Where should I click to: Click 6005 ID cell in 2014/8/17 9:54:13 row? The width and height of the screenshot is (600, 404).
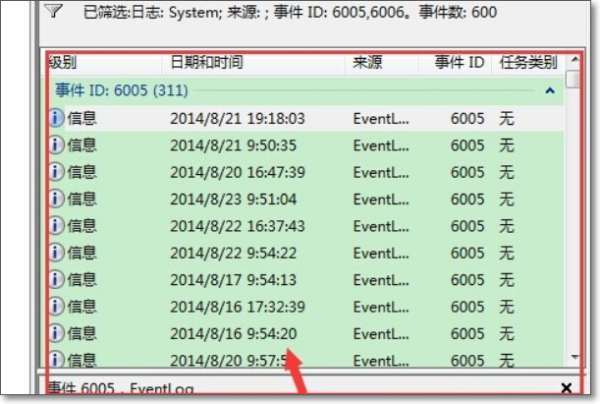pos(467,280)
